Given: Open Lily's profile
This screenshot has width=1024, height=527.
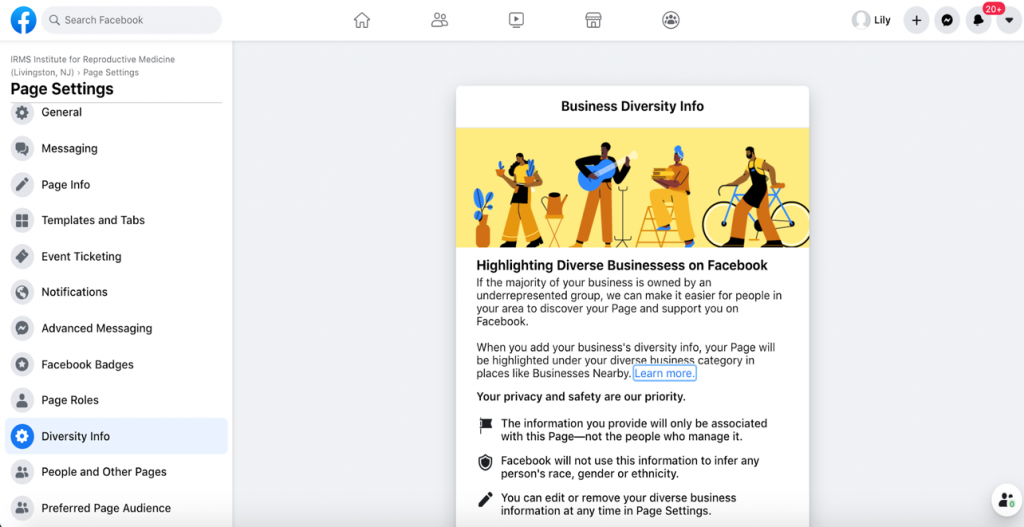Looking at the screenshot, I should click(x=871, y=20).
